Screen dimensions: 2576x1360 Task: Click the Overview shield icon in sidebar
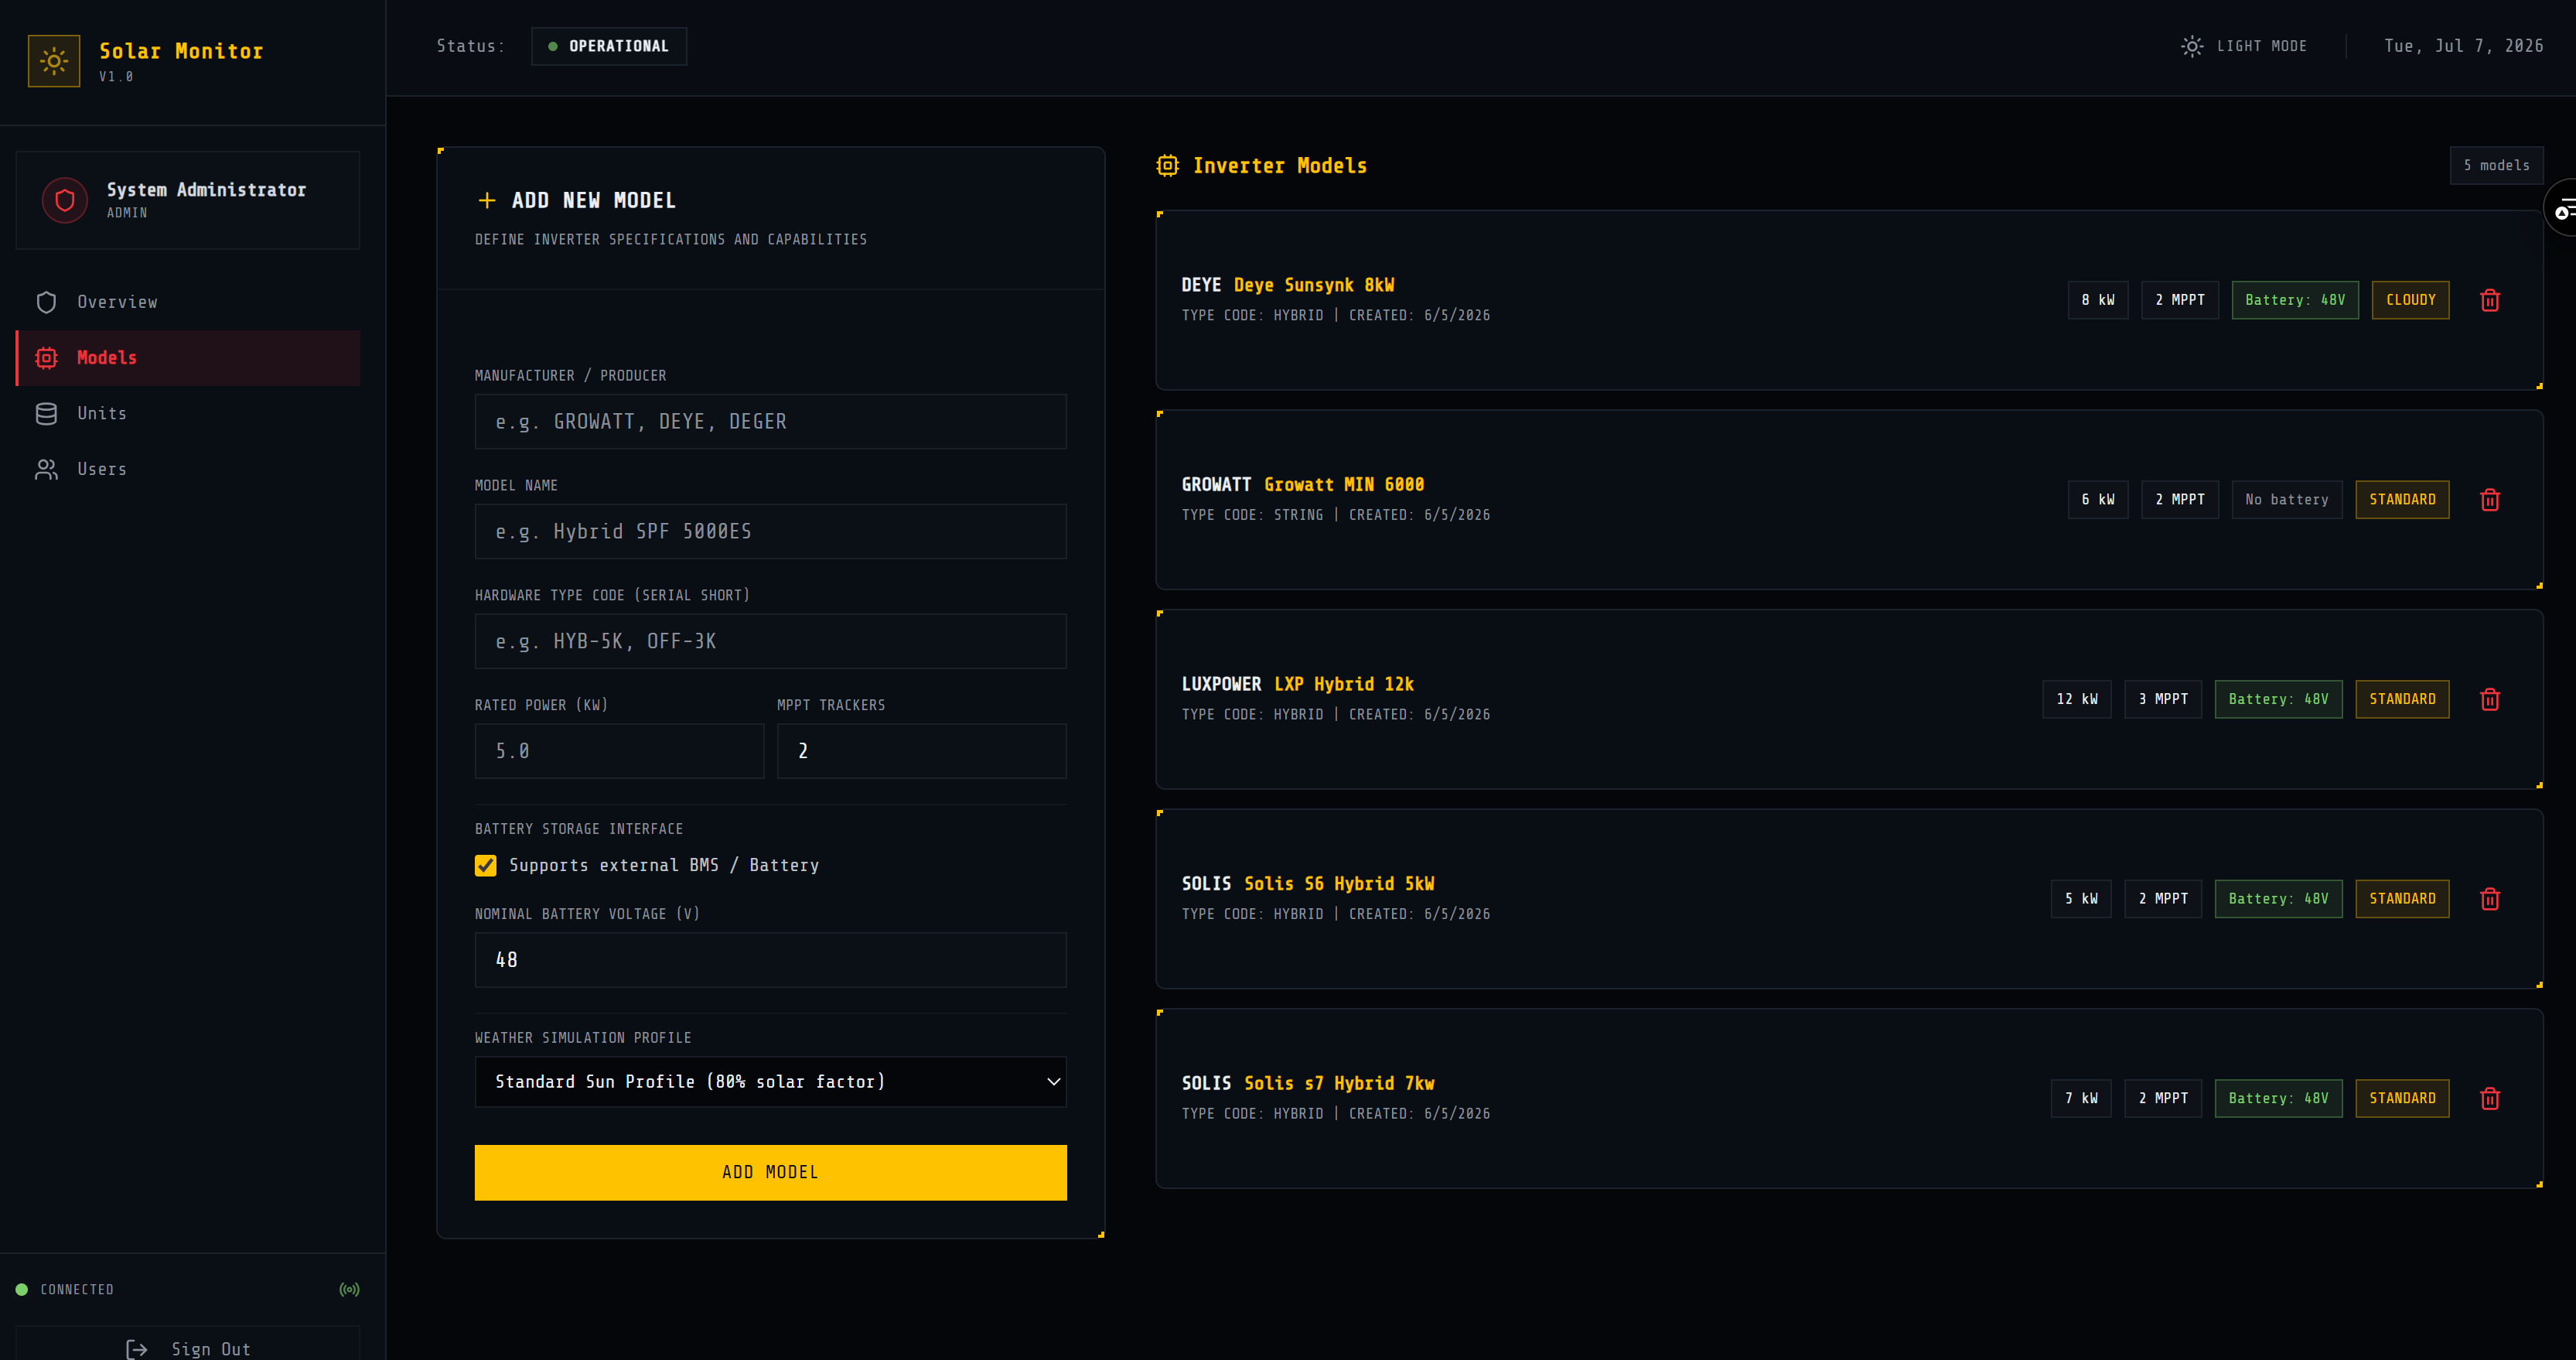coord(46,302)
